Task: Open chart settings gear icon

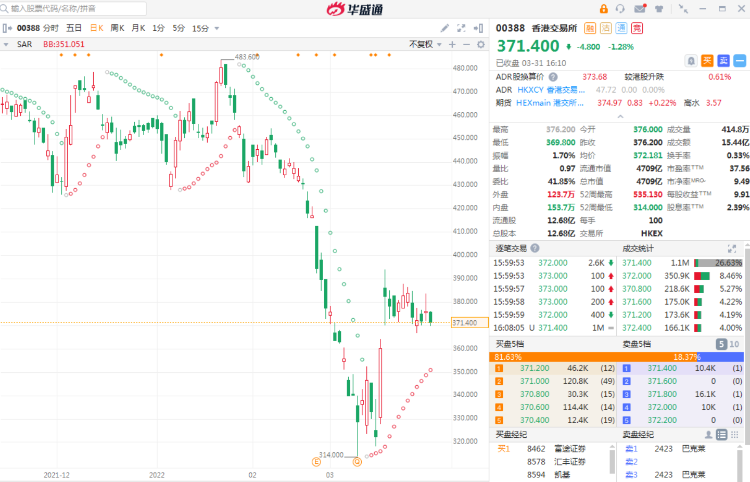Action: [x=481, y=44]
